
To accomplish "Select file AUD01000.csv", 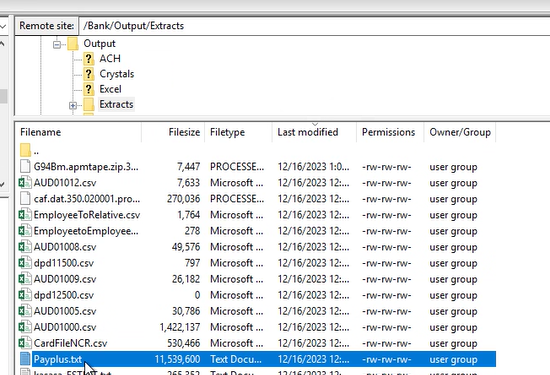I will click(65, 327).
